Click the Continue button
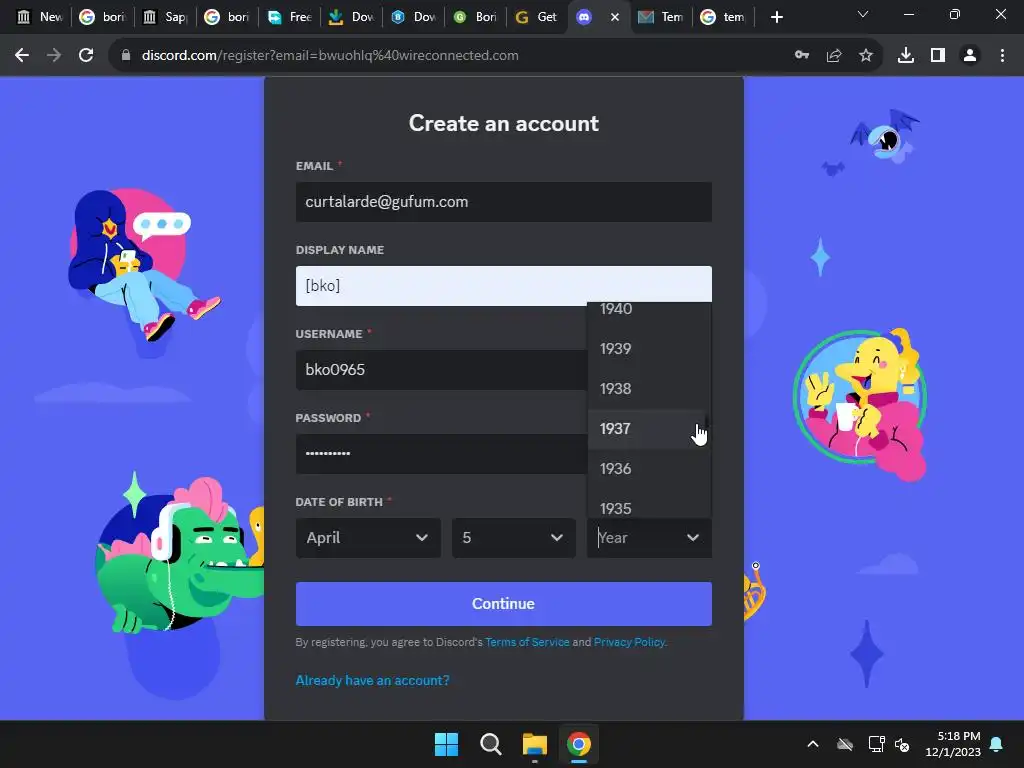The image size is (1024, 768). (x=504, y=604)
